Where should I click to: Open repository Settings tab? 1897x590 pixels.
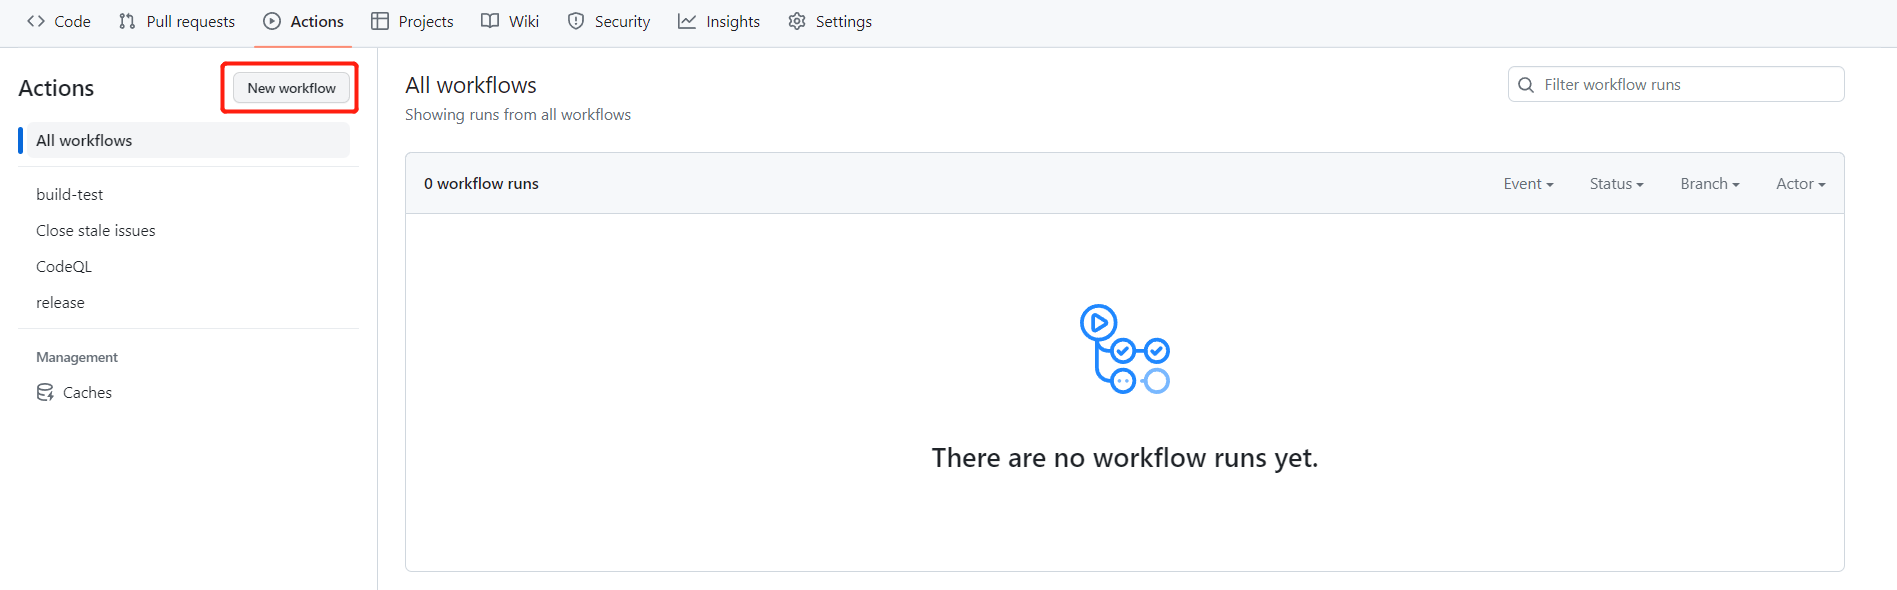tap(830, 21)
